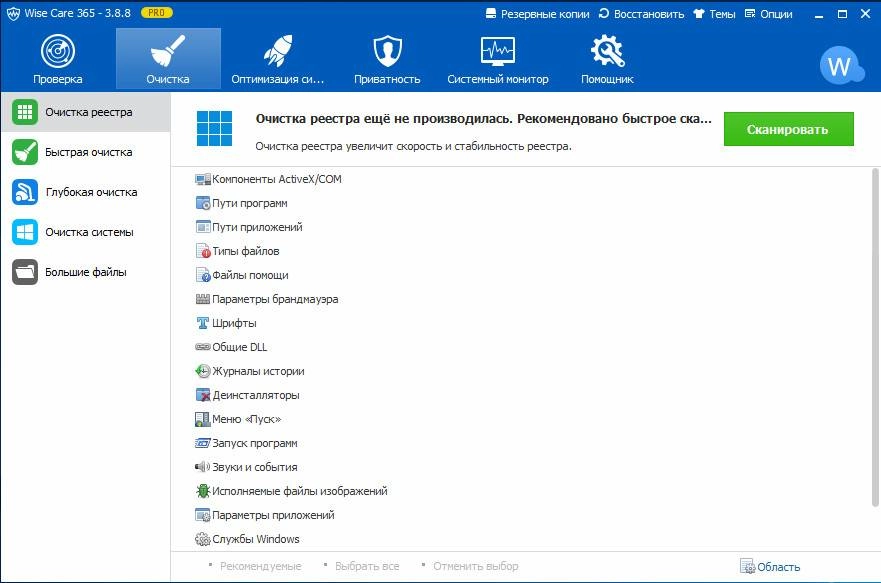
Task: Click the Исполняемые файлы изображений bug icon
Action: coord(203,491)
